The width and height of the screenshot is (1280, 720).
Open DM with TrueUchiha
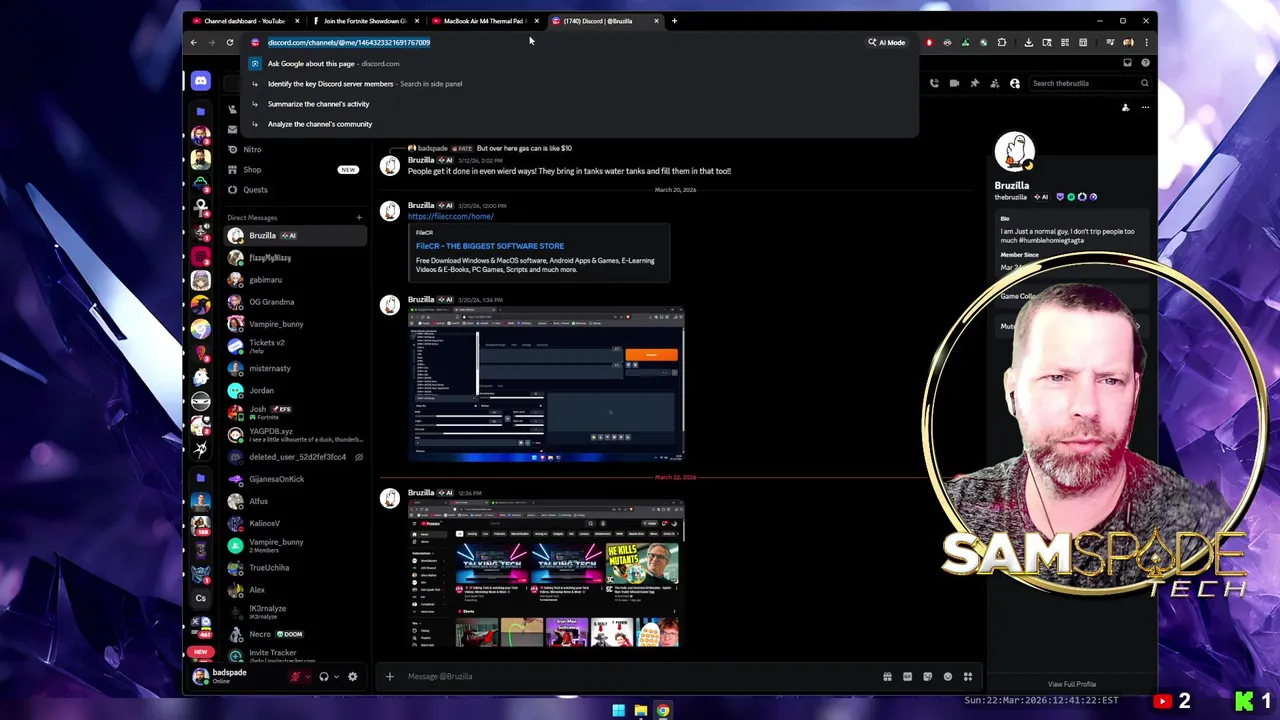point(295,568)
